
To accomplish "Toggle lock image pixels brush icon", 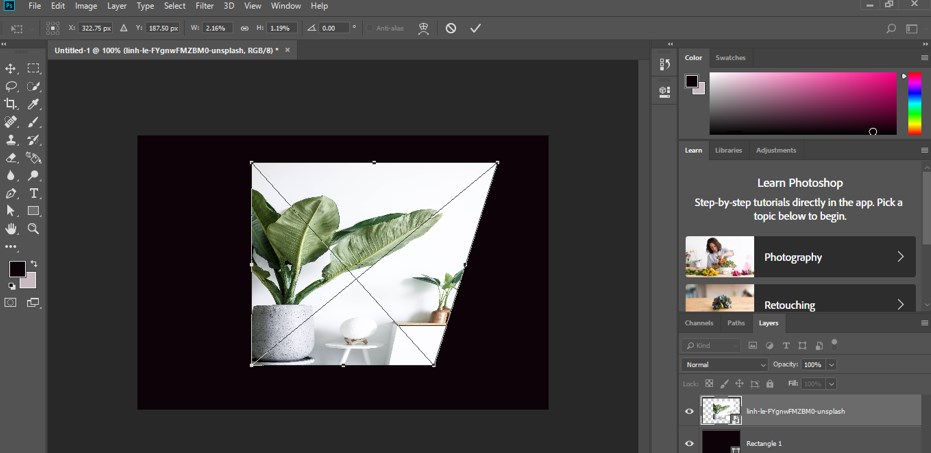I will click(724, 384).
